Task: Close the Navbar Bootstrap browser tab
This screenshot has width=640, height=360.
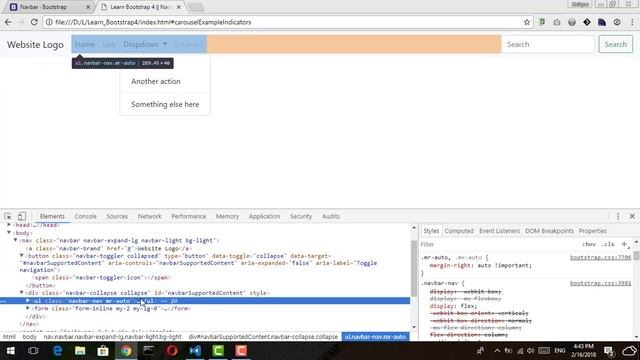Action: pos(88,7)
